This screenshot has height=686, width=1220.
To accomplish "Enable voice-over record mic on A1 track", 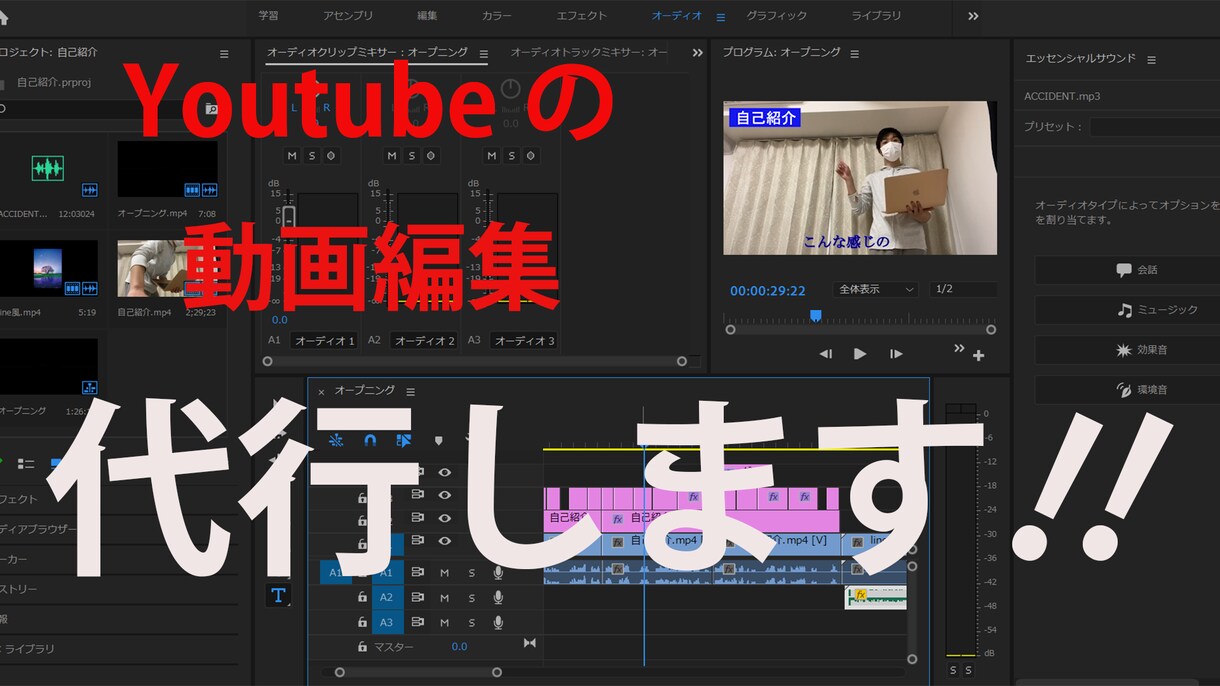I will point(498,572).
